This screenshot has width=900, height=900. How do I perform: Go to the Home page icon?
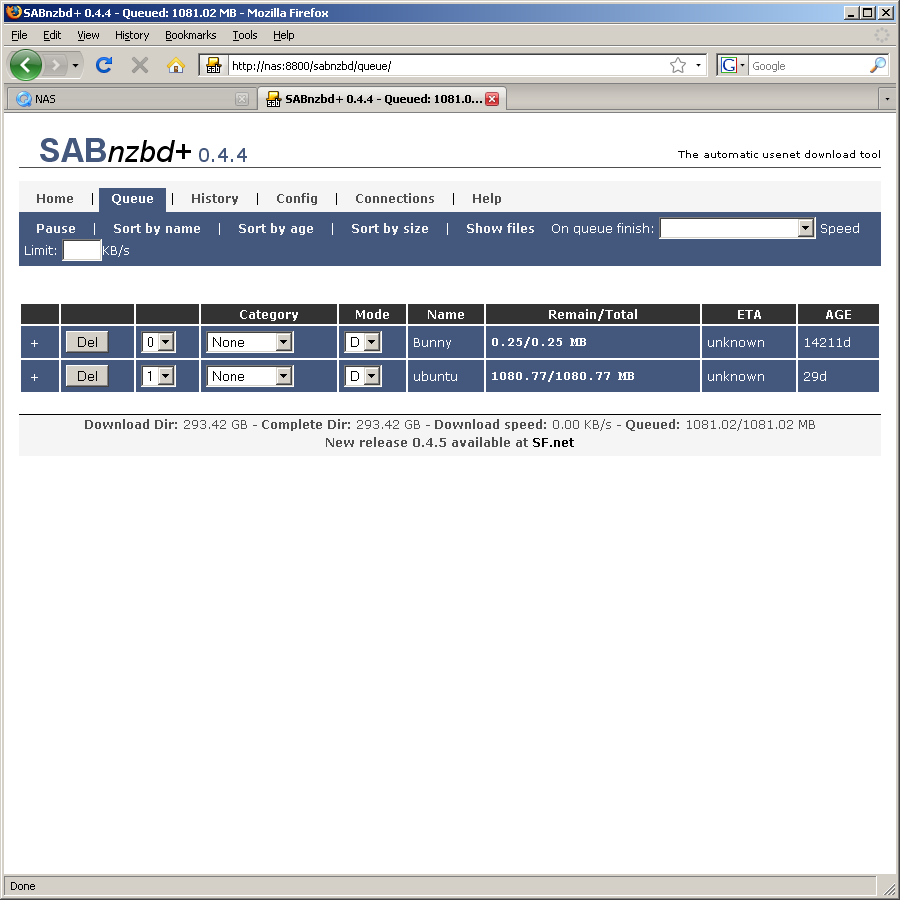click(176, 65)
